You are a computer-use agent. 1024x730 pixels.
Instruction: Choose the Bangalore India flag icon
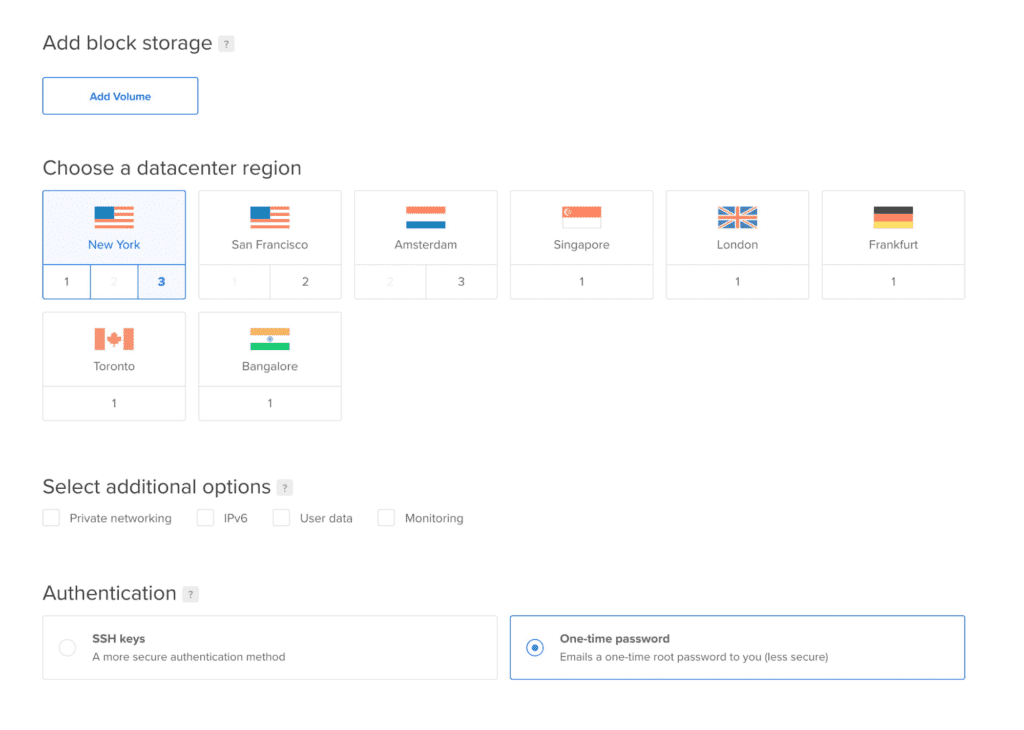point(270,339)
